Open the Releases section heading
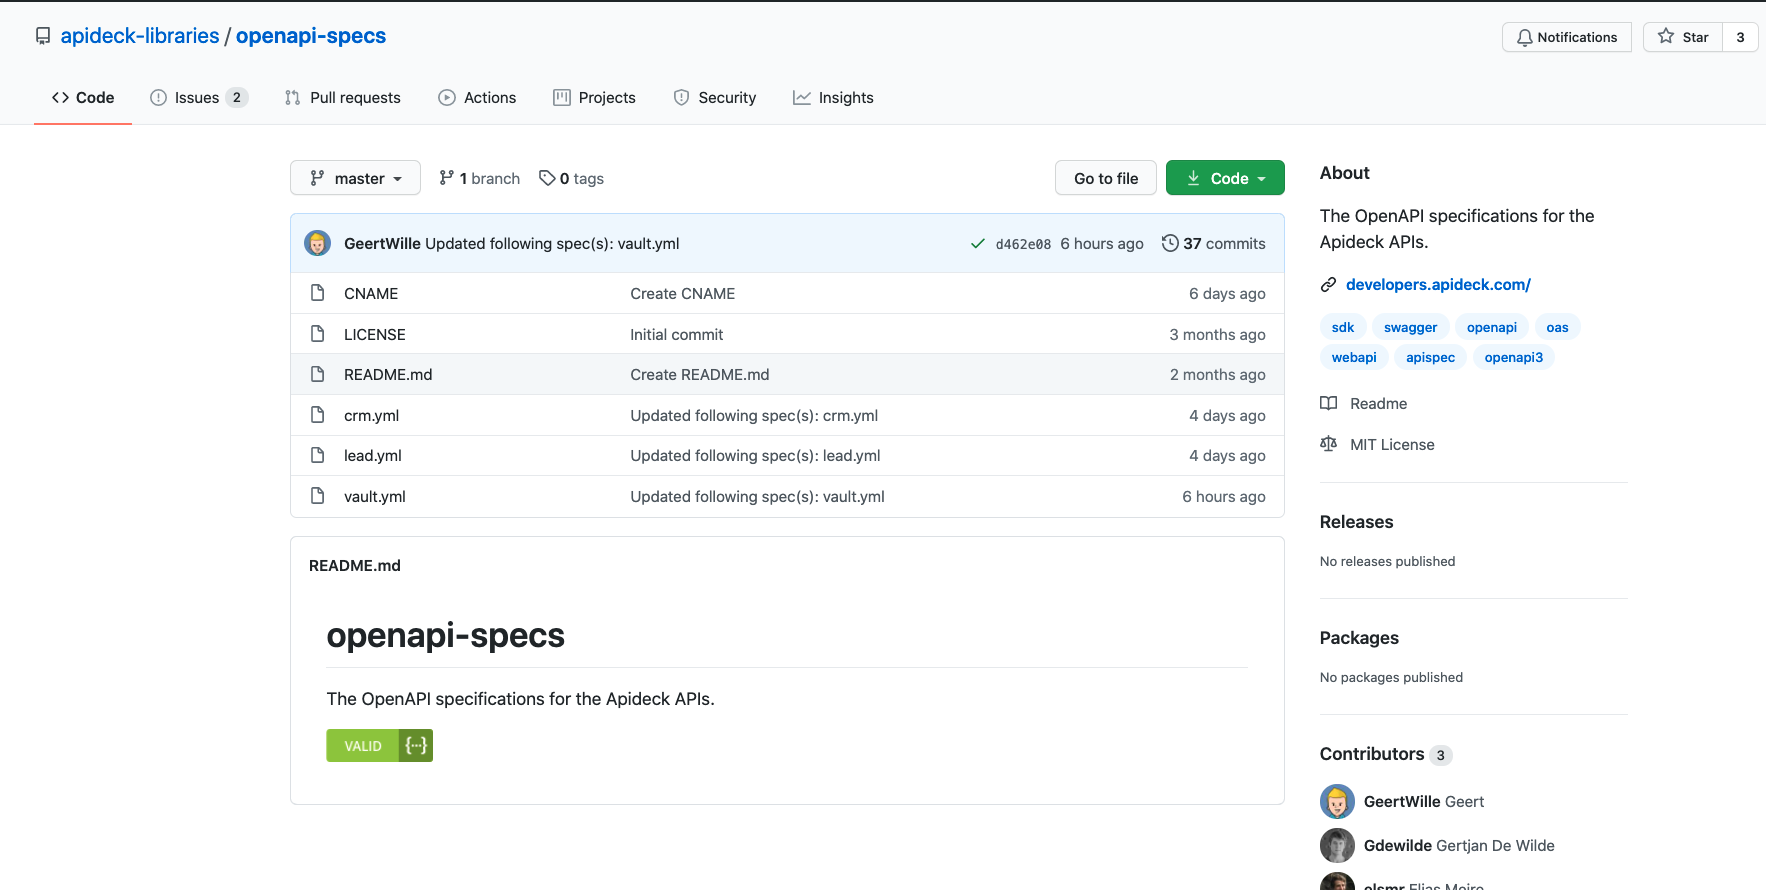The image size is (1766, 890). (x=1356, y=522)
